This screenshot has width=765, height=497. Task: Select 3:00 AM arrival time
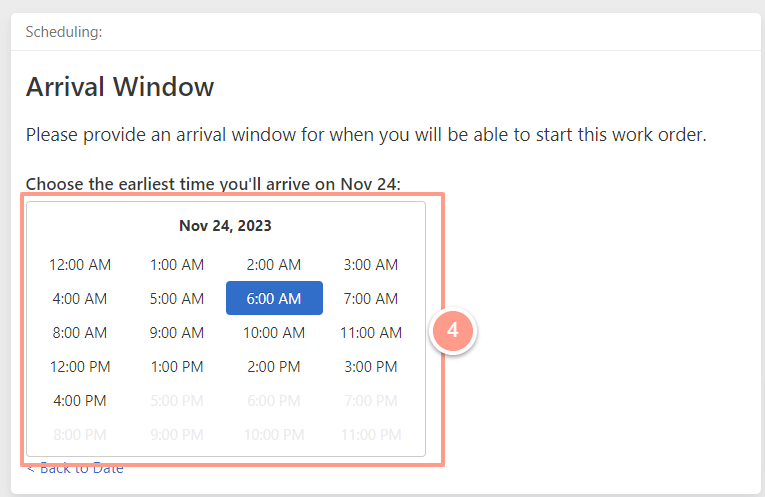pos(371,264)
